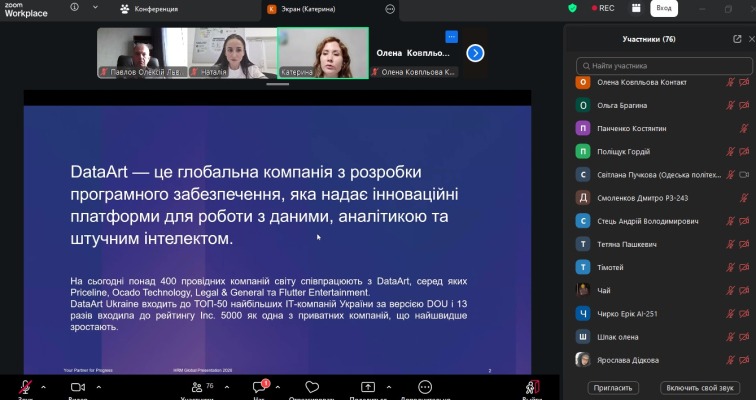
Task: Select participant Тімотей
Action: (661, 267)
